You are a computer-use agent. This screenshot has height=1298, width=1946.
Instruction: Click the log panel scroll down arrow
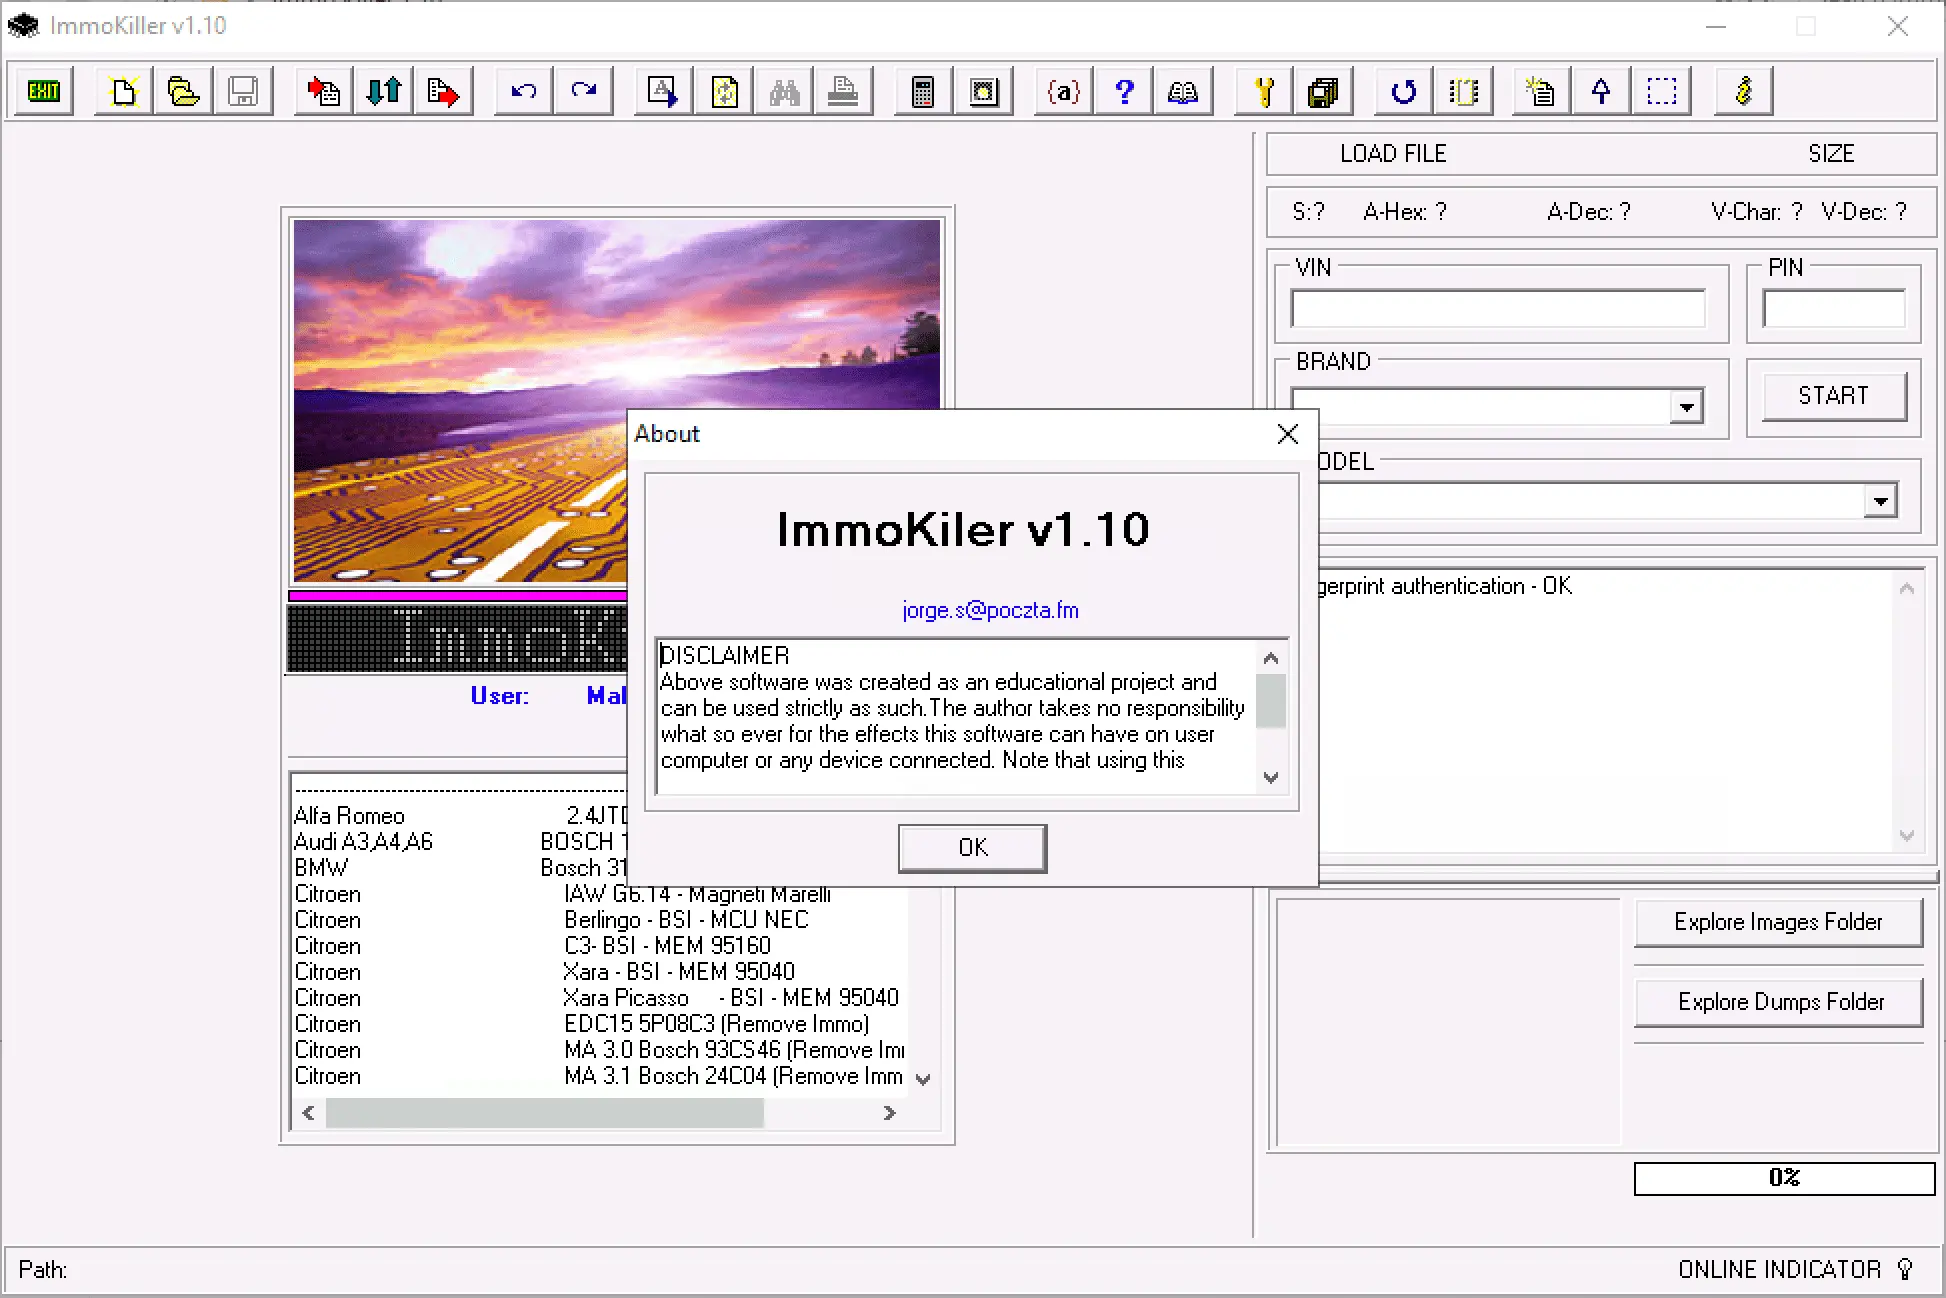[1907, 836]
